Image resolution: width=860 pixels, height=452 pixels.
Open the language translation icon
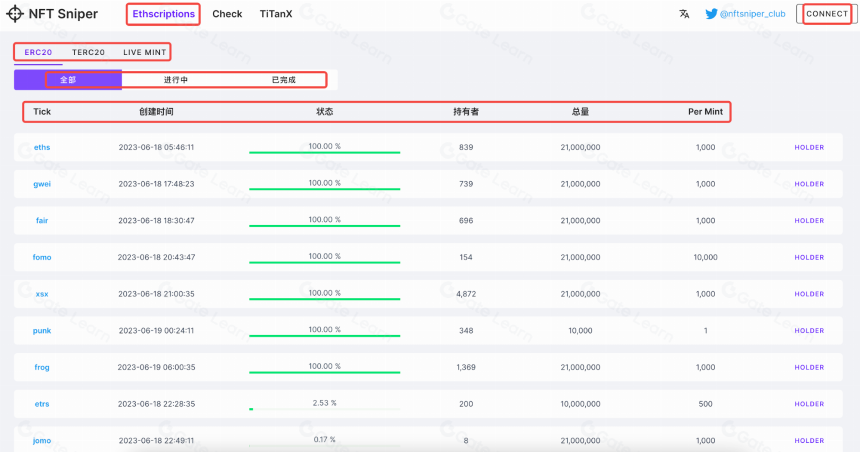tap(684, 14)
